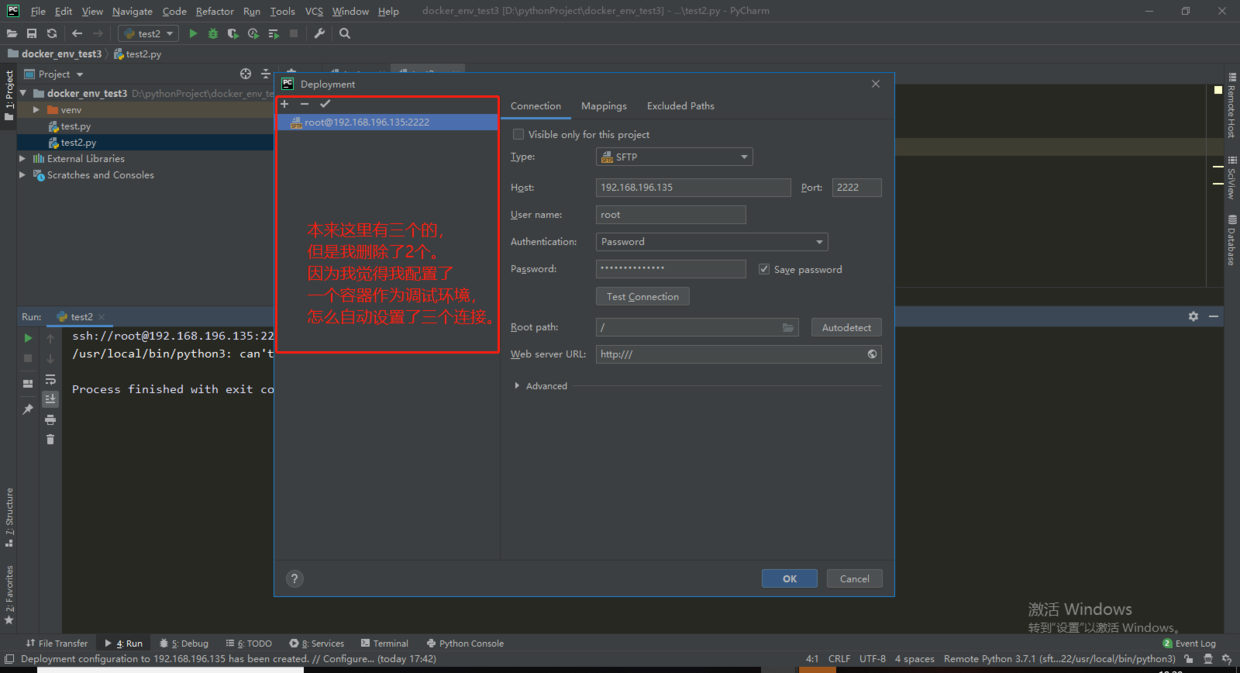Click into the Host input field
This screenshot has height=673, width=1240.
[x=693, y=187]
